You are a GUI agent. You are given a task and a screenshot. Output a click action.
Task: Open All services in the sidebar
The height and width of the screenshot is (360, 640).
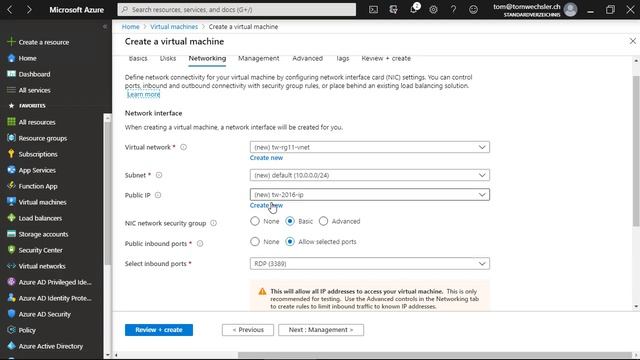[x=34, y=90]
